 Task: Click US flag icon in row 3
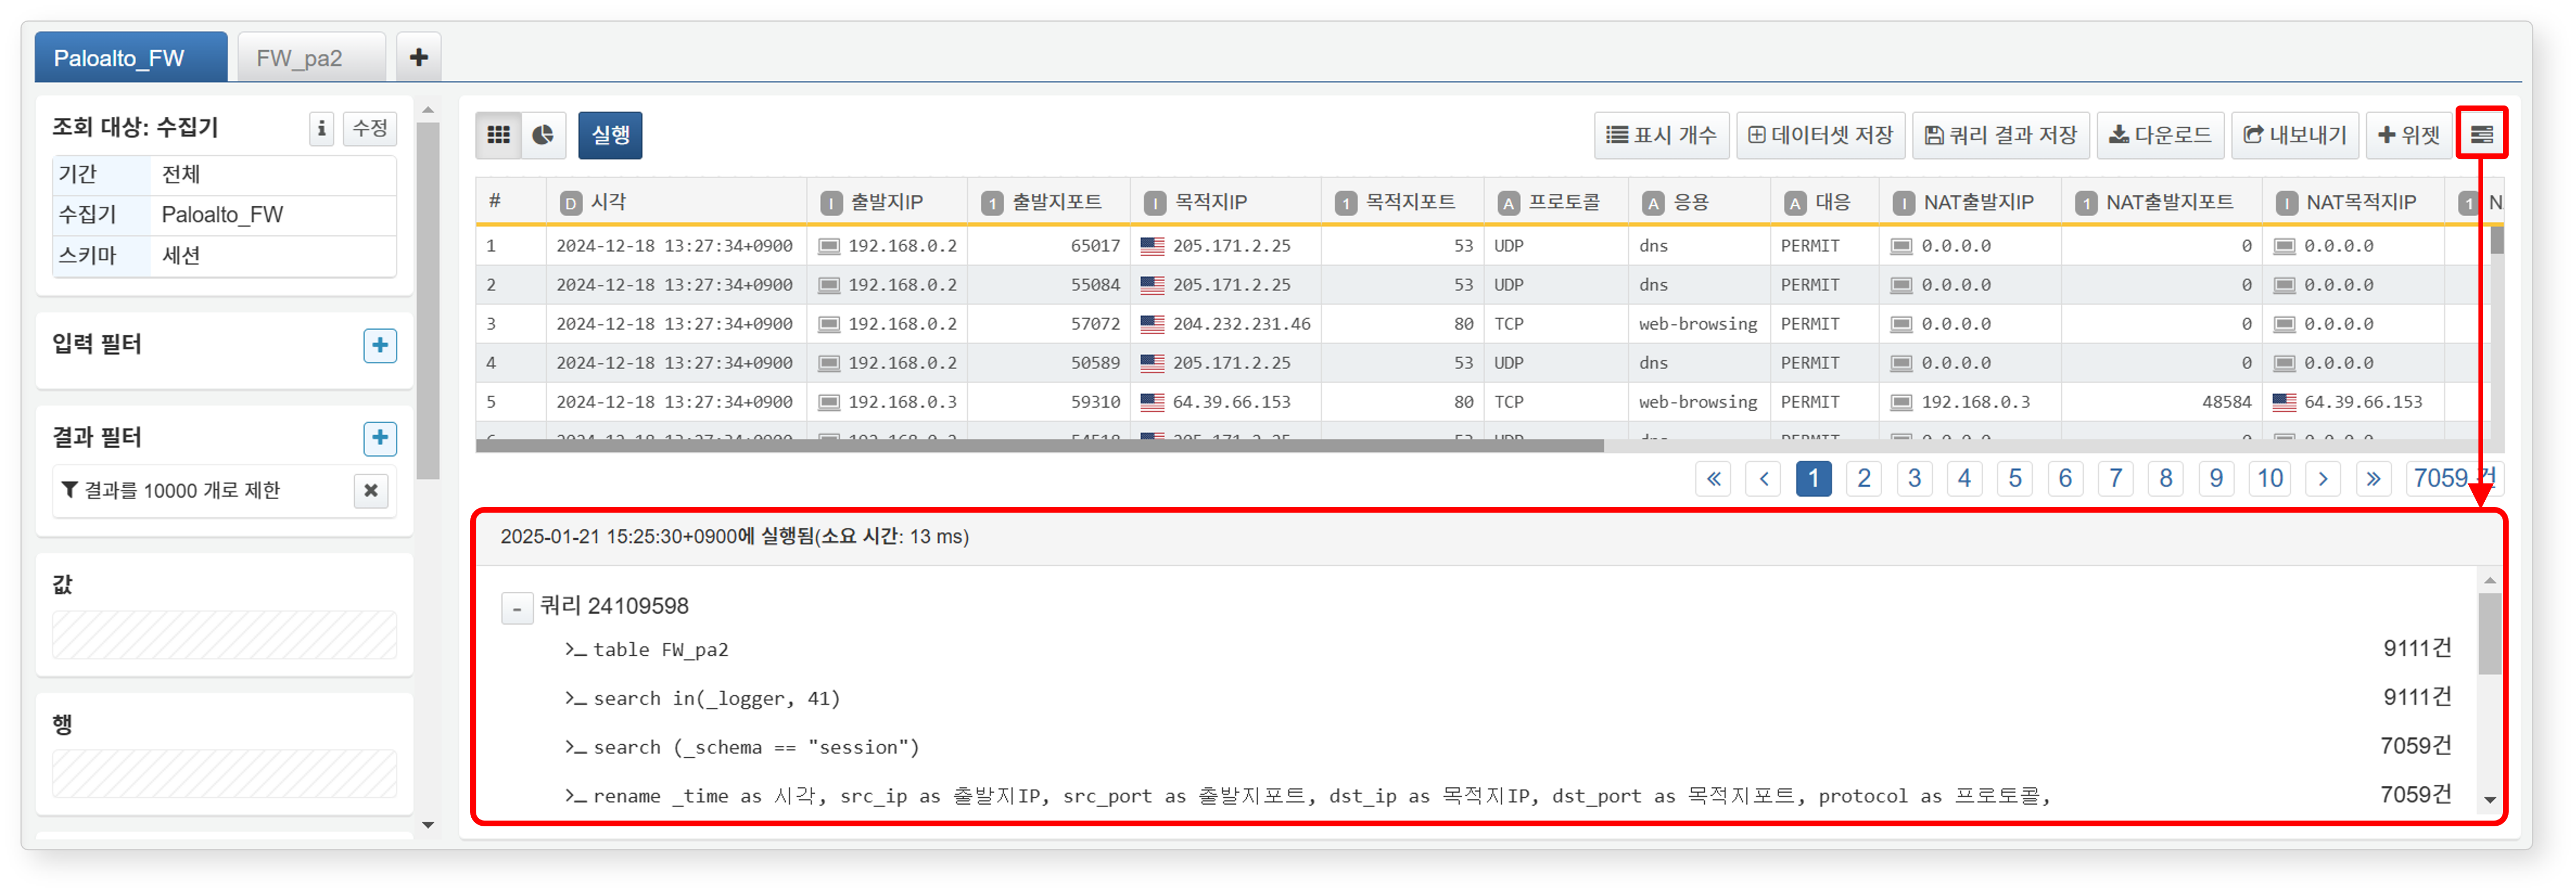1153,324
